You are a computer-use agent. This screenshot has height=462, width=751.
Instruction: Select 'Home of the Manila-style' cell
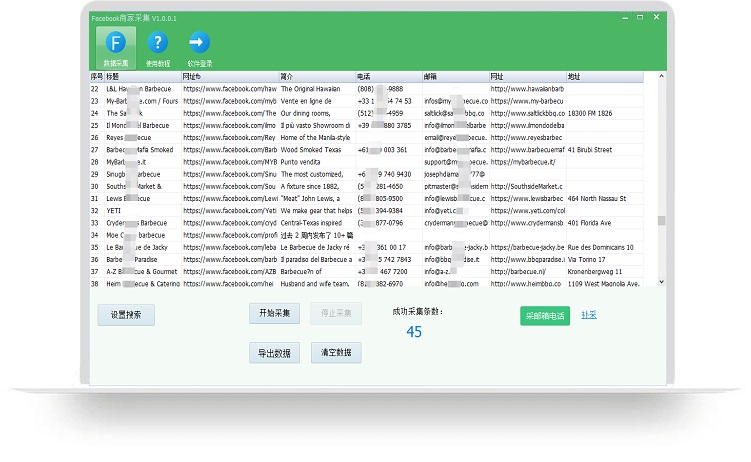point(317,138)
